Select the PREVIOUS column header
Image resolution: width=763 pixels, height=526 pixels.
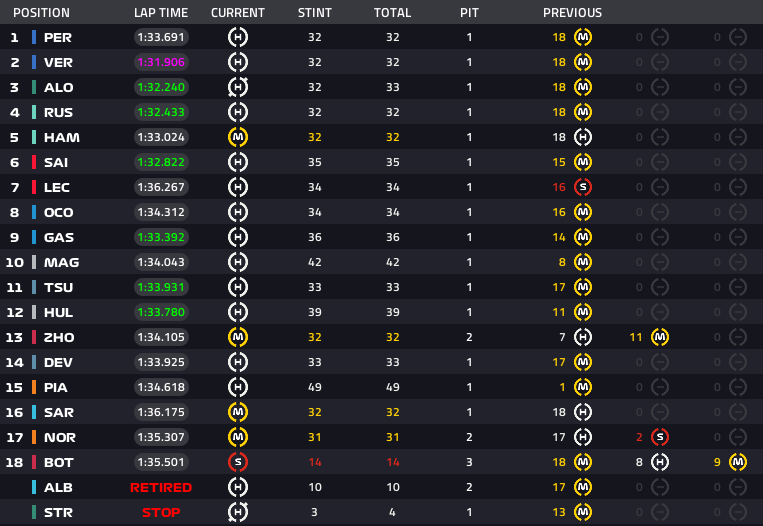click(x=572, y=13)
